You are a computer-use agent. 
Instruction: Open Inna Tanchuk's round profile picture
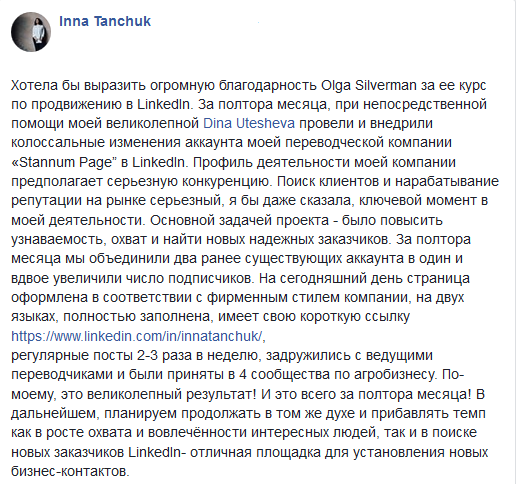(x=31, y=32)
